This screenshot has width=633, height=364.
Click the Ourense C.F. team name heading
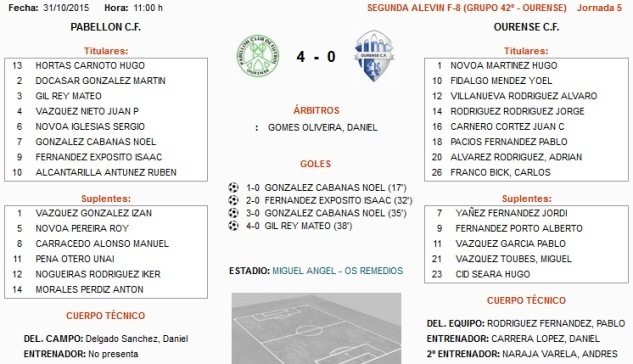(x=526, y=27)
